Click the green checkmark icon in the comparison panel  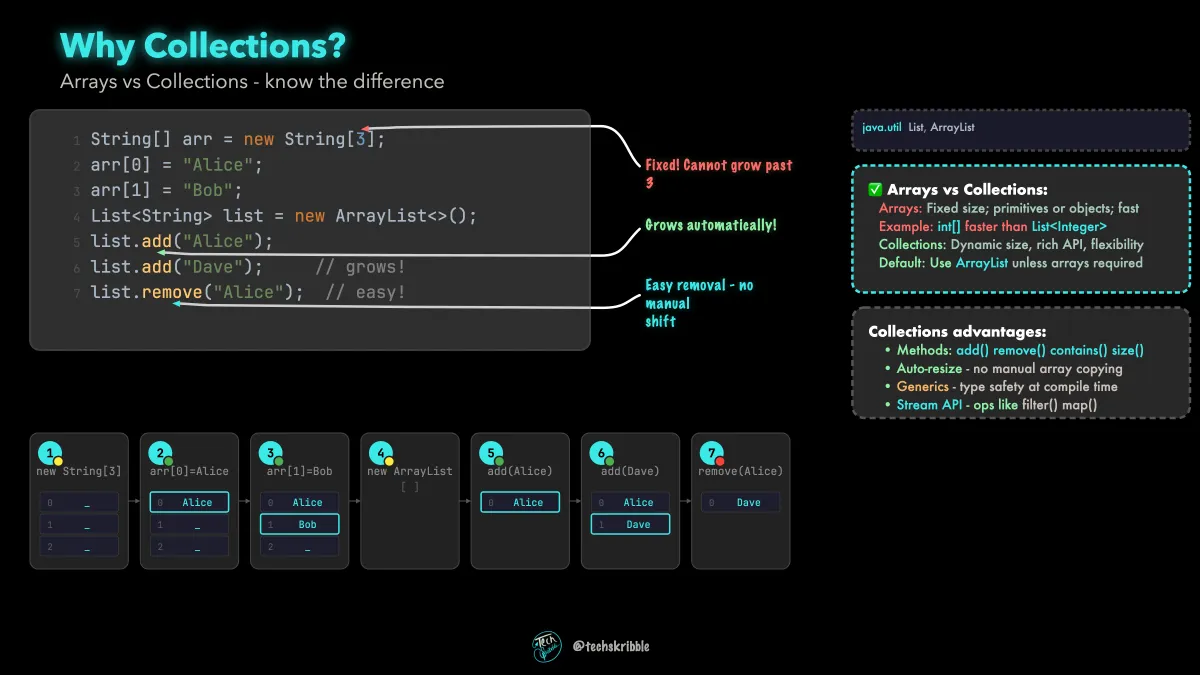(x=875, y=190)
